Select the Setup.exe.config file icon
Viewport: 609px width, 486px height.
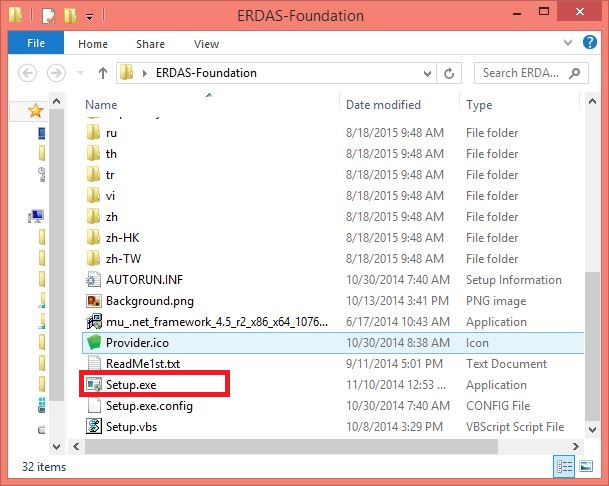click(94, 405)
